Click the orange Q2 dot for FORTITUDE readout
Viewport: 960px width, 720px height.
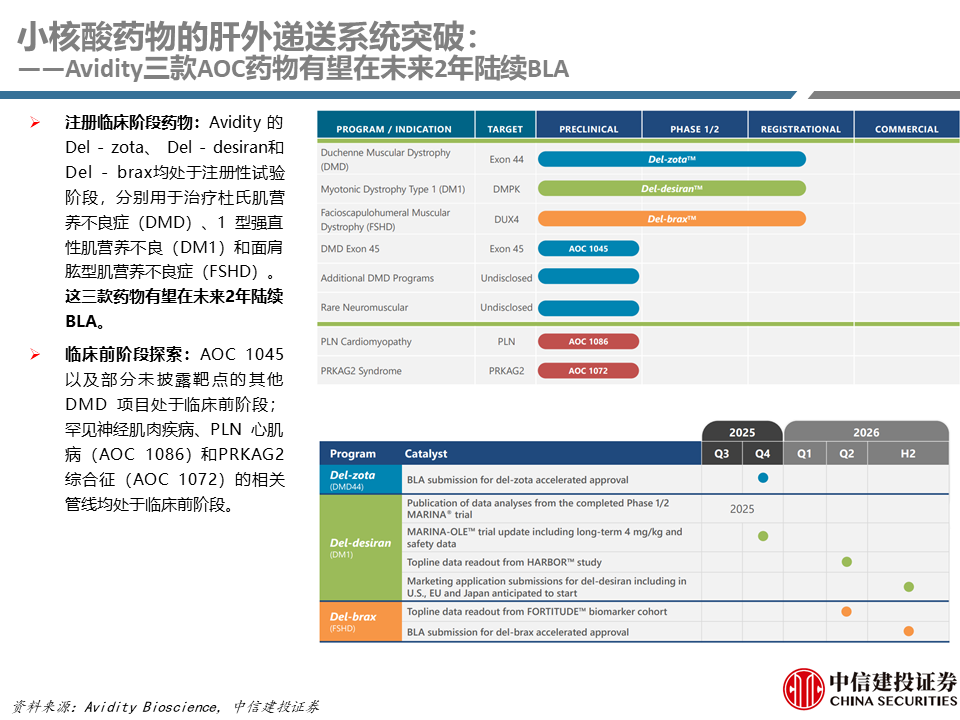[847, 611]
